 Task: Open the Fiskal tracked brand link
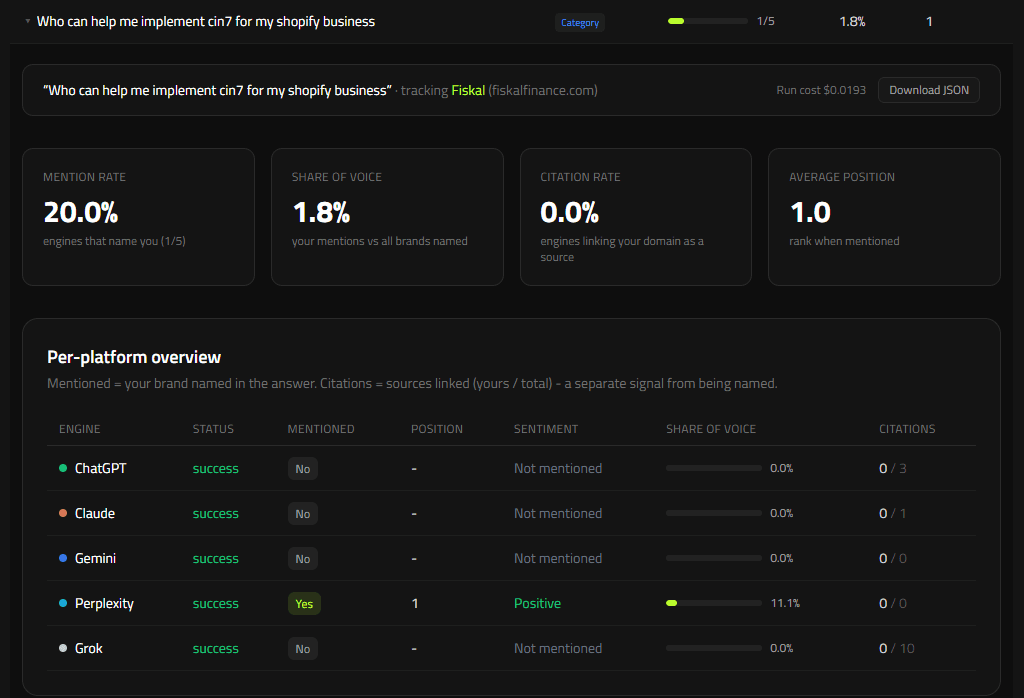(x=468, y=90)
